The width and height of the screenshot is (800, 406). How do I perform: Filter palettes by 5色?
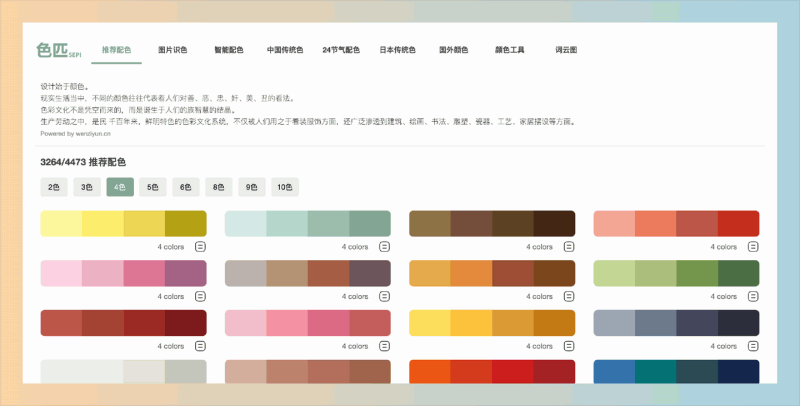tap(153, 187)
